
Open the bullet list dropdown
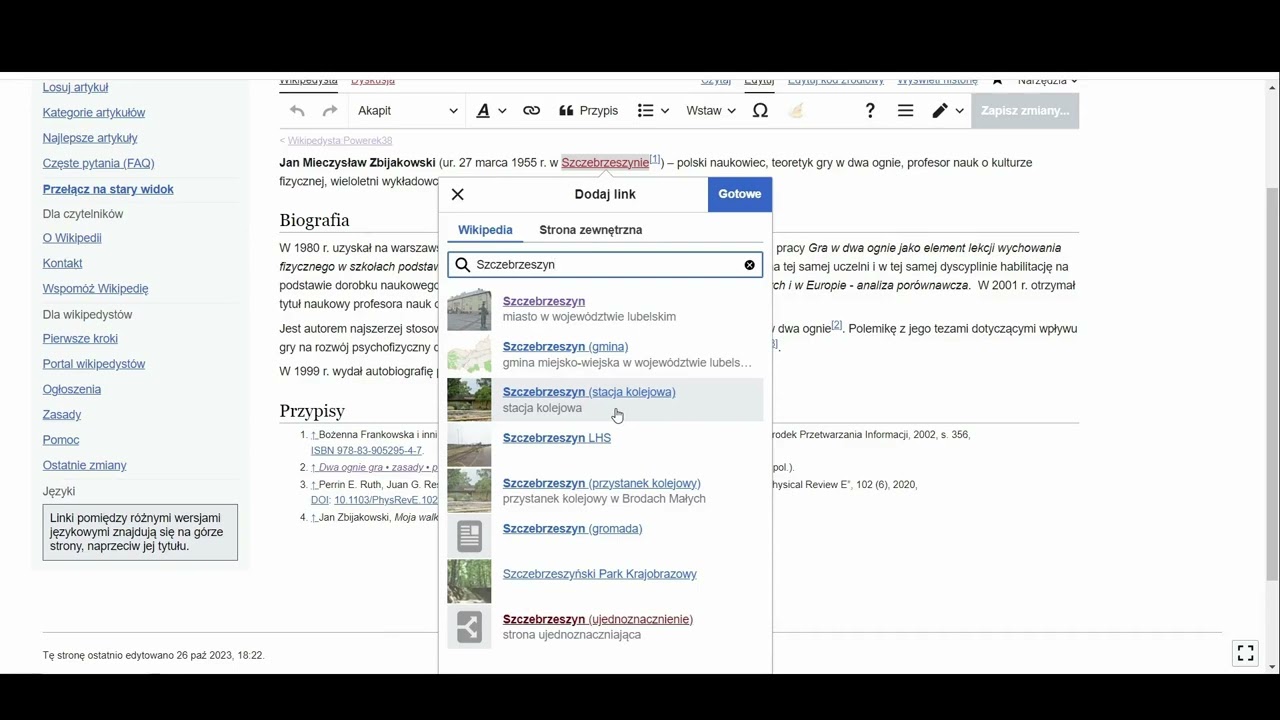pos(653,111)
